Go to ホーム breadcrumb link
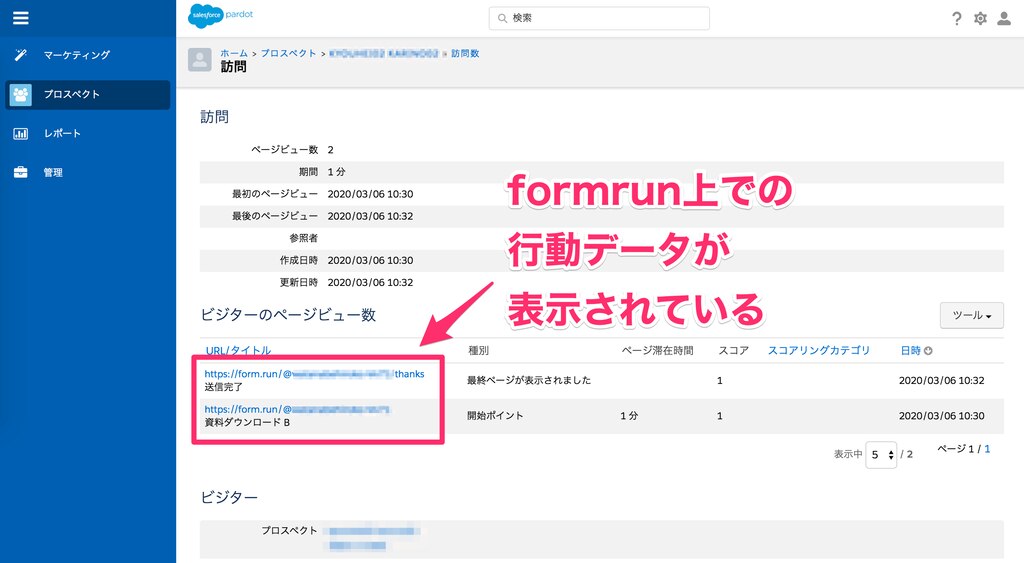The height and width of the screenshot is (563, 1024). (234, 54)
